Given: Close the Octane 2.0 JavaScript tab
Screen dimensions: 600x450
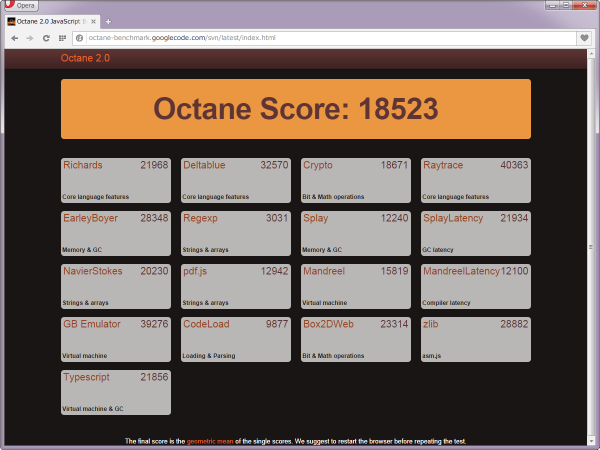Looking at the screenshot, I should pyautogui.click(x=93, y=21).
